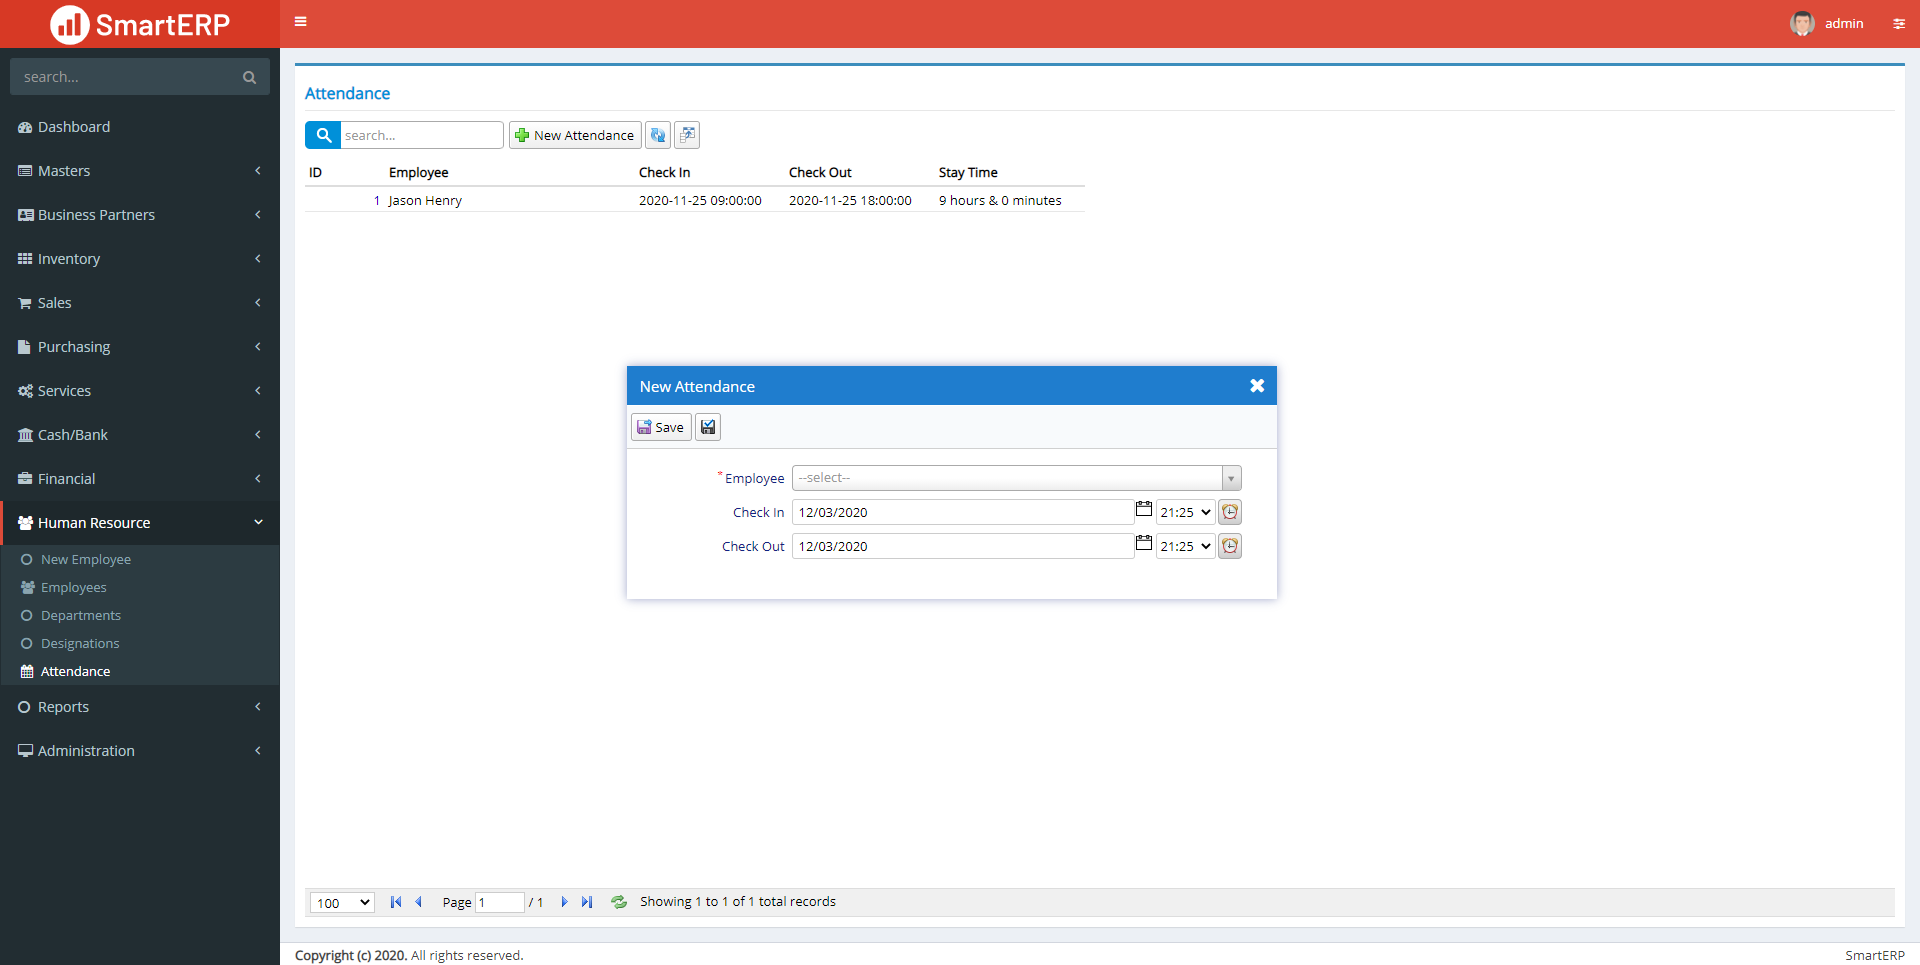Click the New Attendance button
Screen dimensions: 1920x965
[574, 135]
